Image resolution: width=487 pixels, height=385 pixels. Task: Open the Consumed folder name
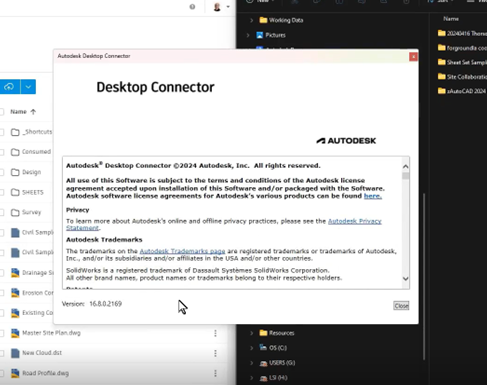37,152
